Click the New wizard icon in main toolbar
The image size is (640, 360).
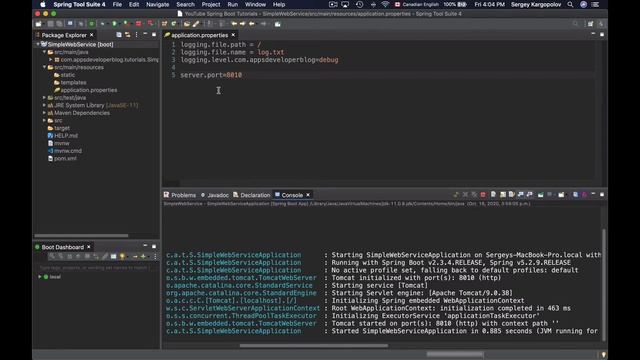point(39,24)
